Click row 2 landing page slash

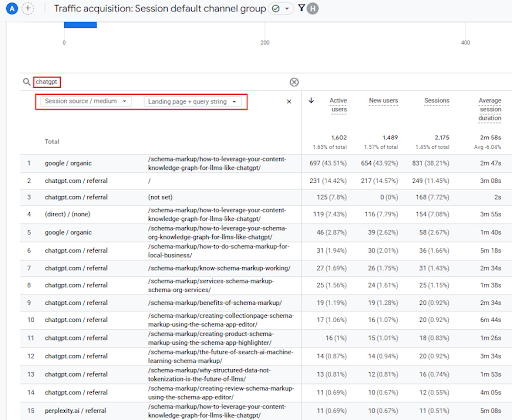[149, 181]
